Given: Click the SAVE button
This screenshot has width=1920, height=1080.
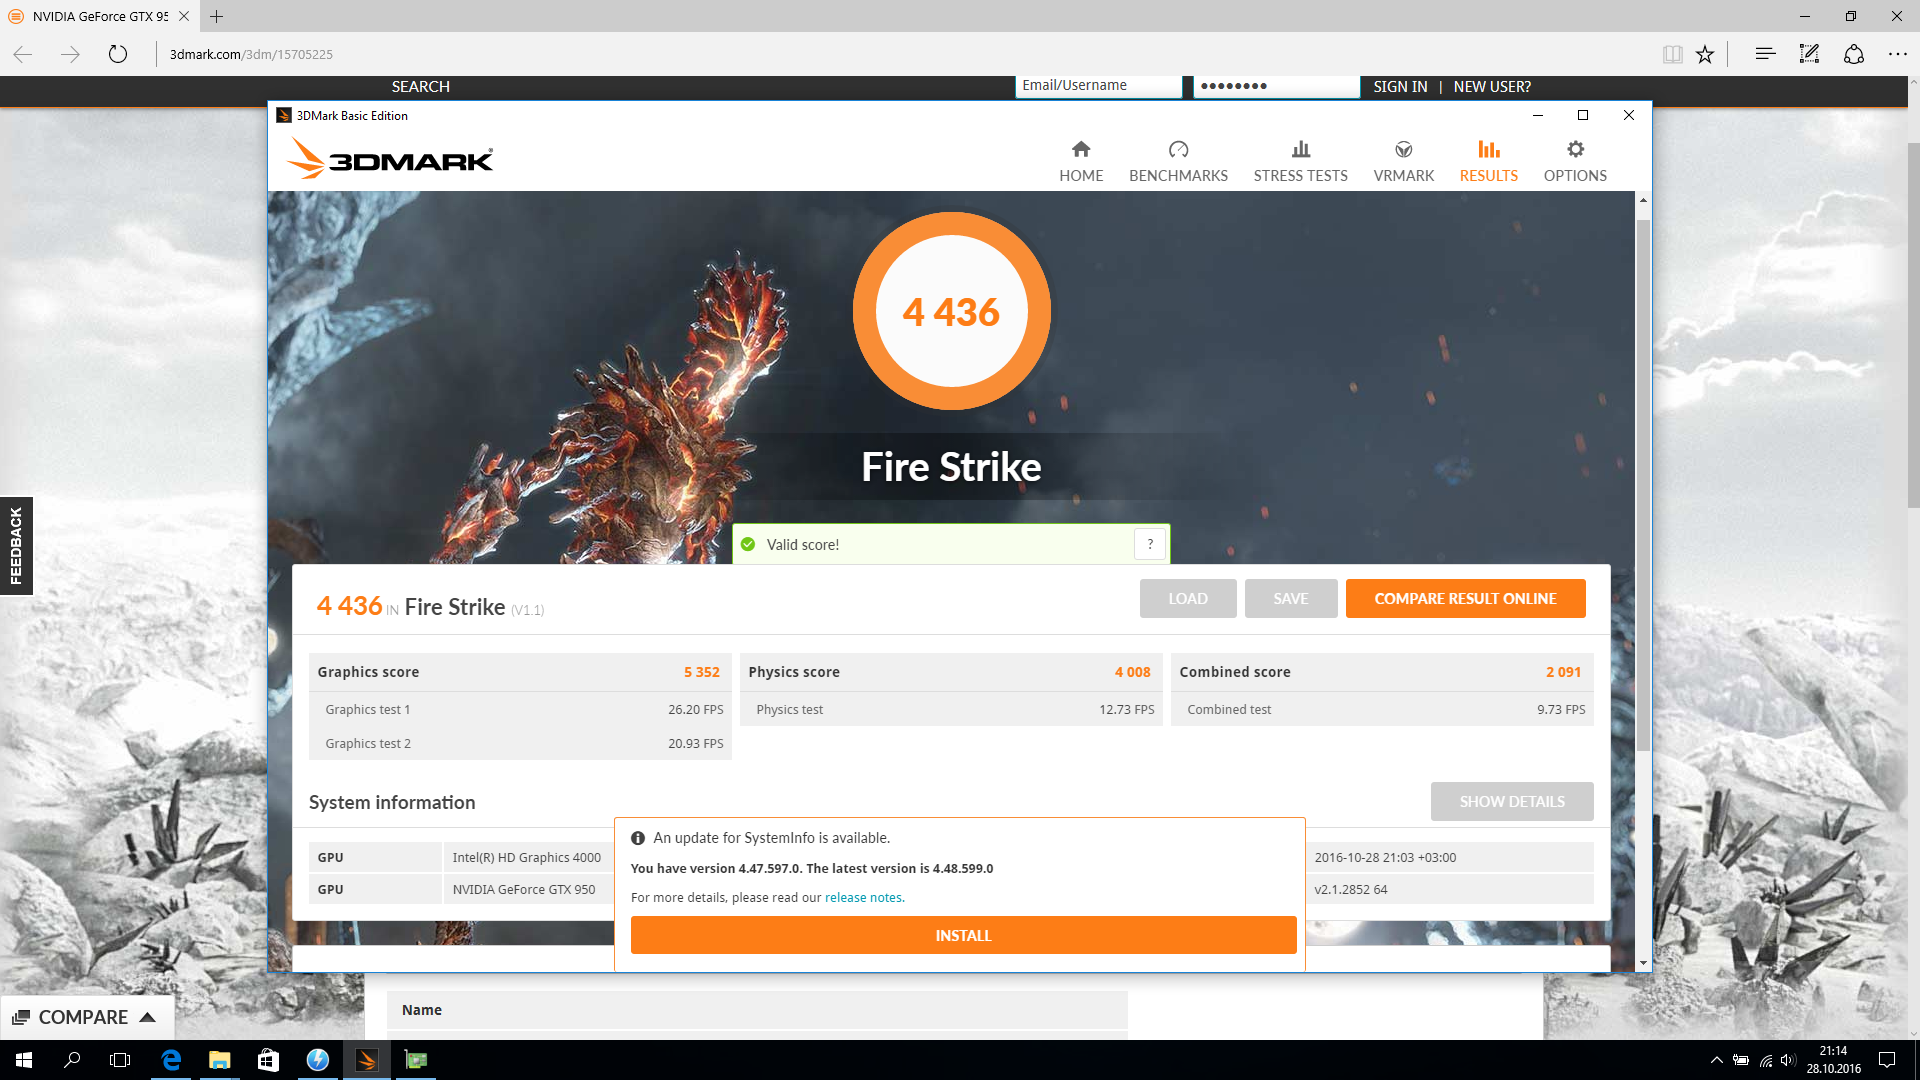Looking at the screenshot, I should (1291, 598).
